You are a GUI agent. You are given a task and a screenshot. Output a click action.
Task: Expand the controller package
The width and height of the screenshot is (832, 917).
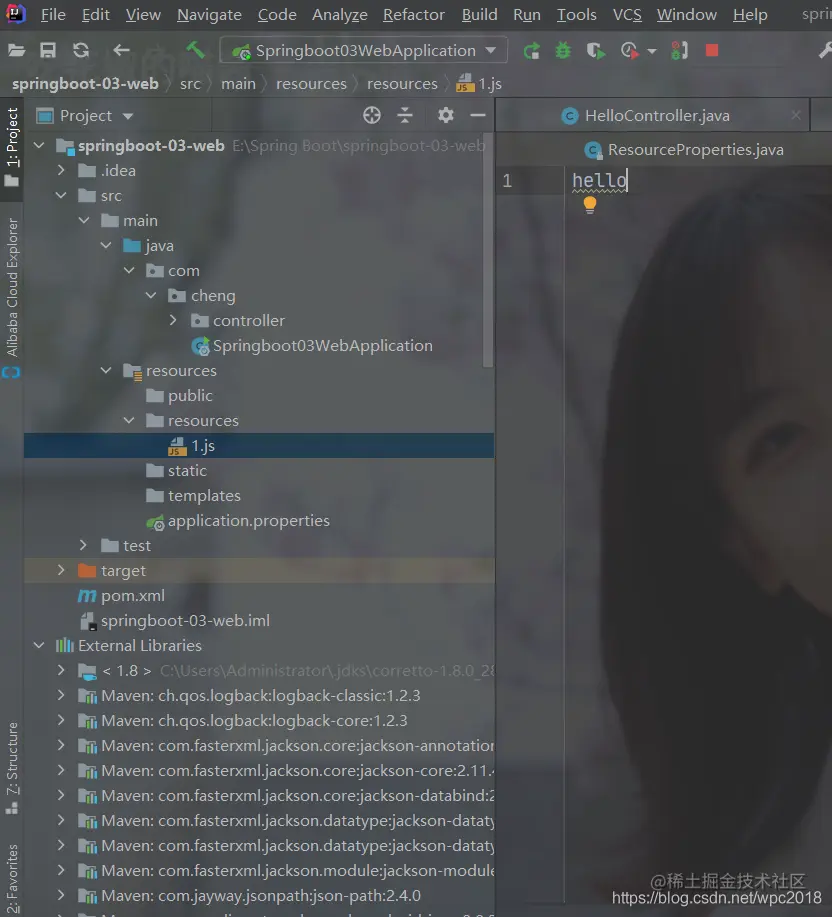(x=173, y=320)
